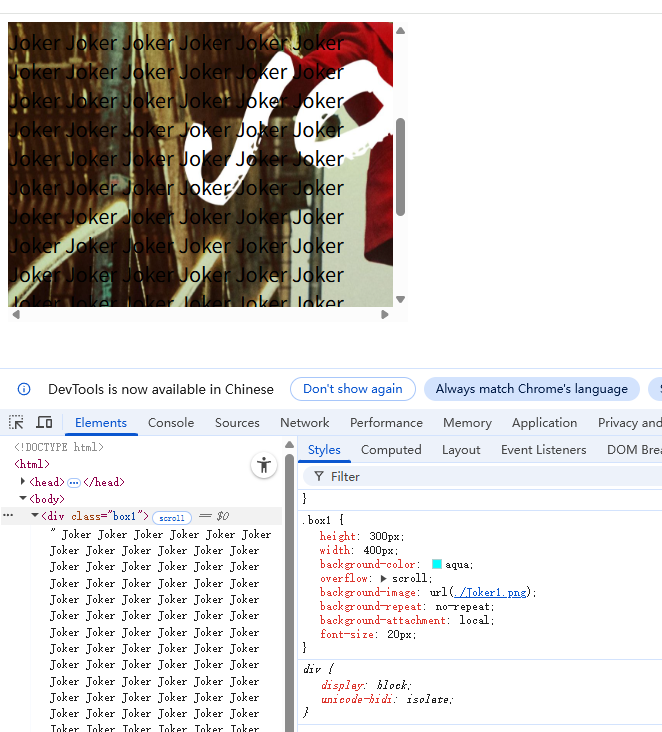Viewport: 662px width, 732px height.
Task: Click the Elements panel scroll up arrow
Action: point(289,445)
